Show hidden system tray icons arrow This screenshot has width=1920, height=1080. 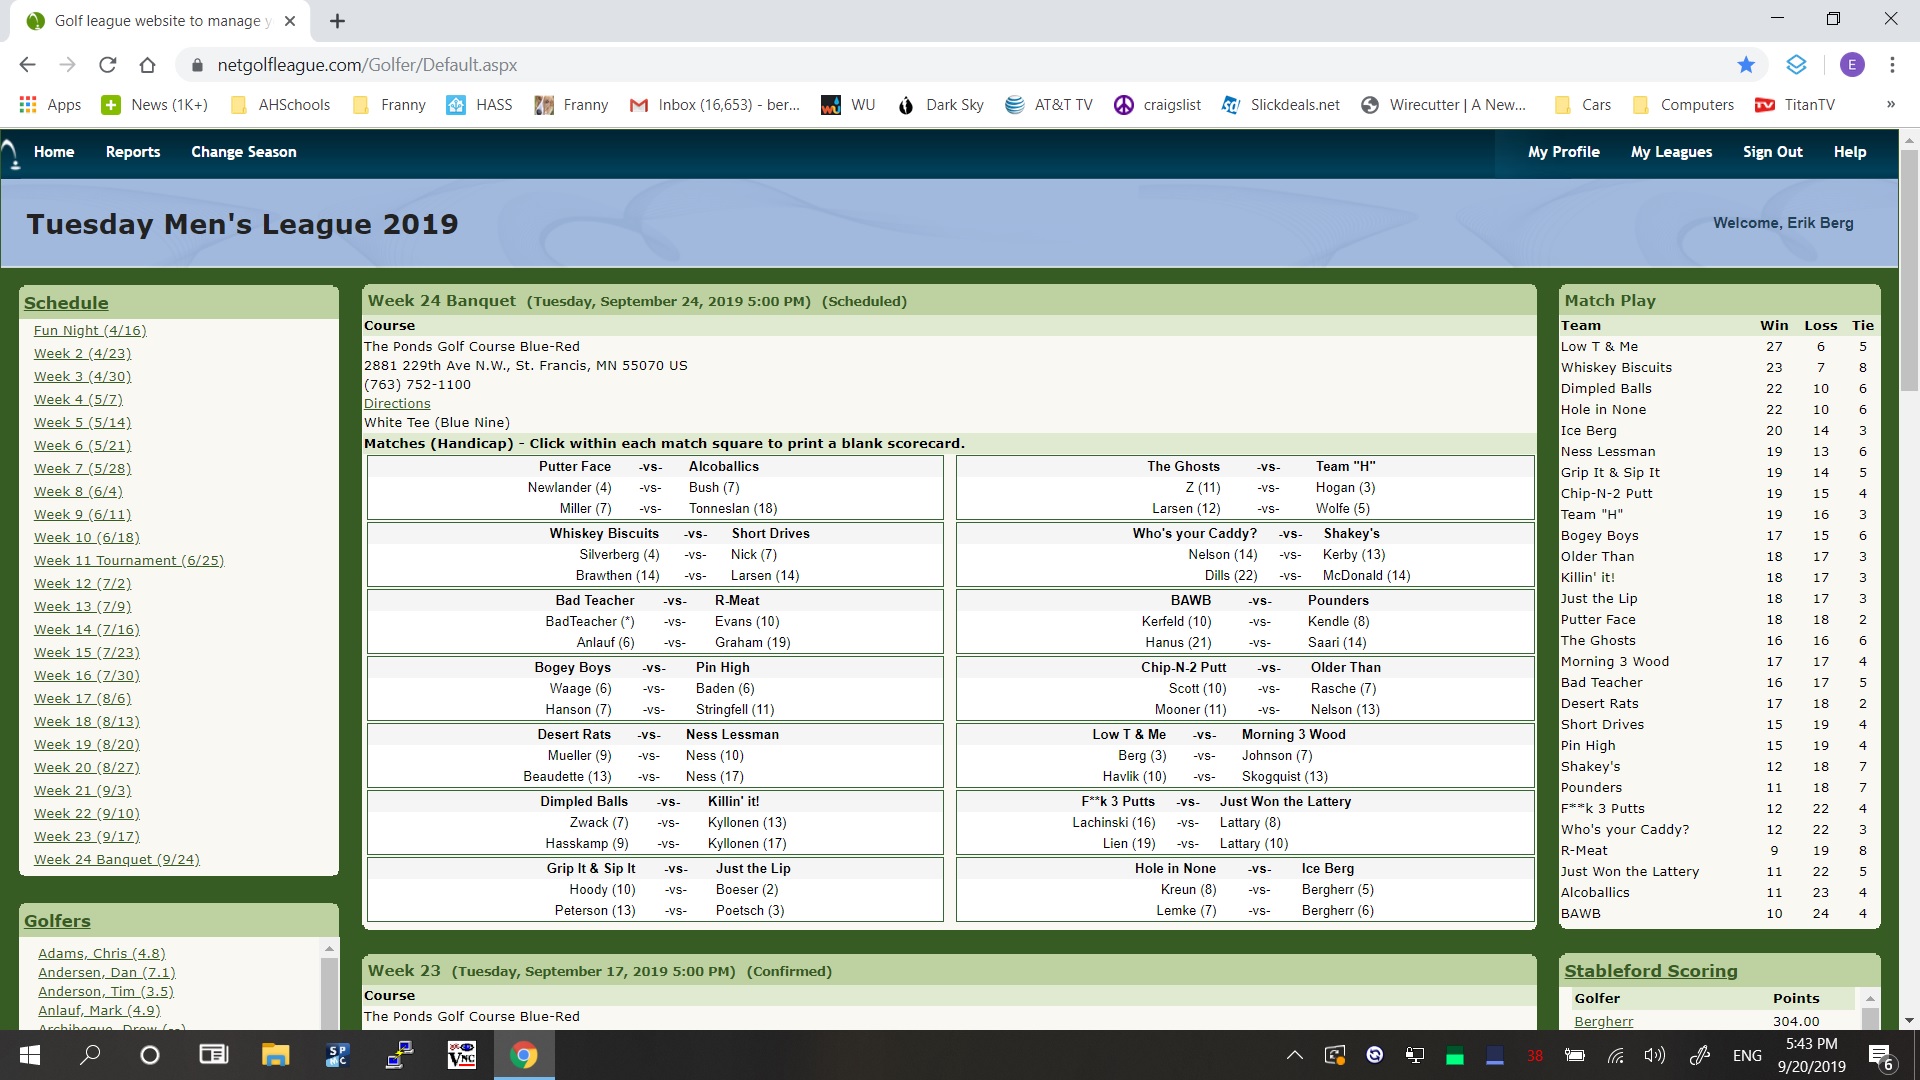pos(1294,1055)
